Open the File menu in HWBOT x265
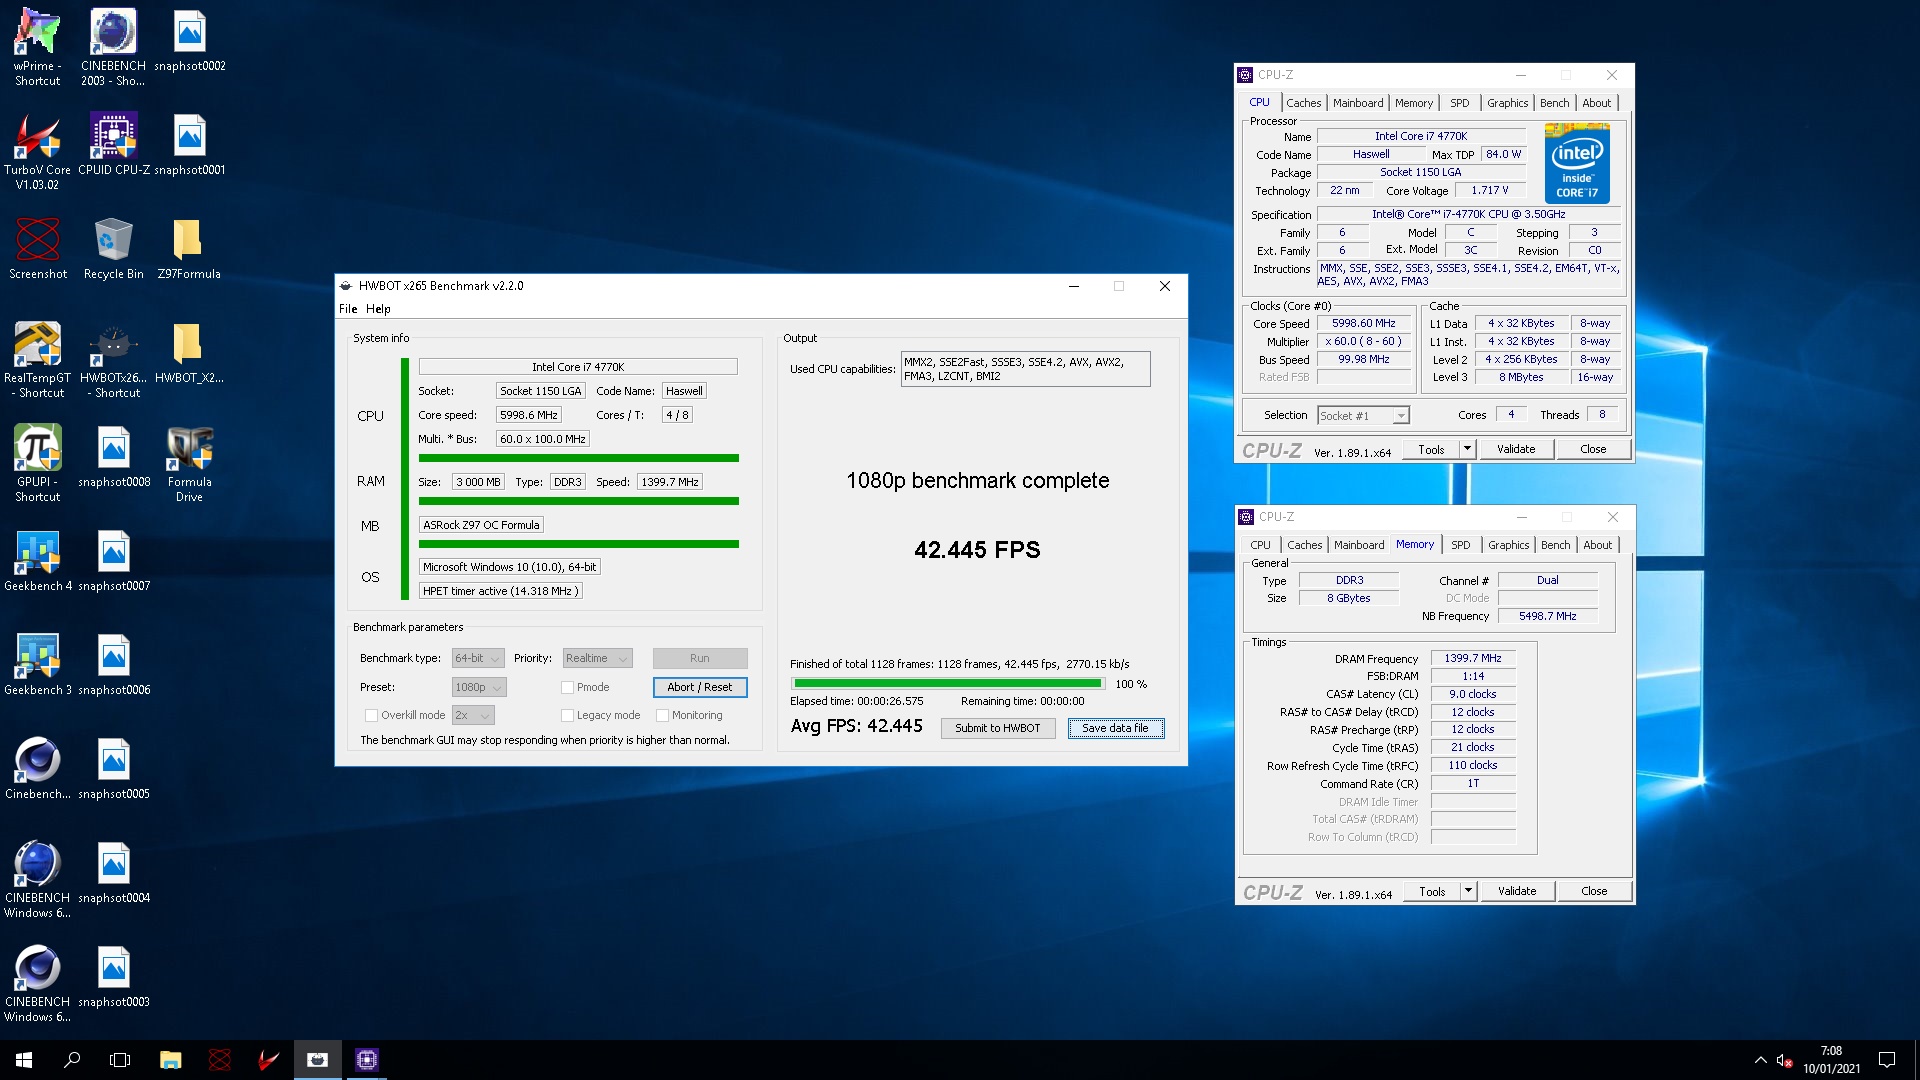 pyautogui.click(x=347, y=309)
